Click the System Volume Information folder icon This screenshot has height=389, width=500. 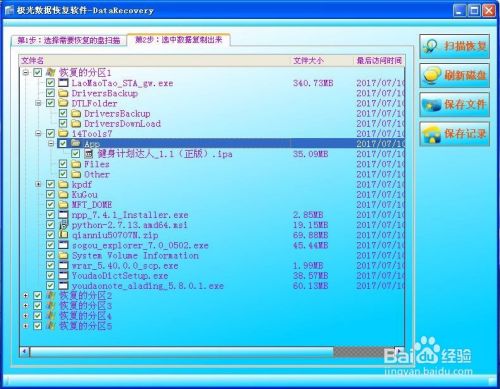63,255
